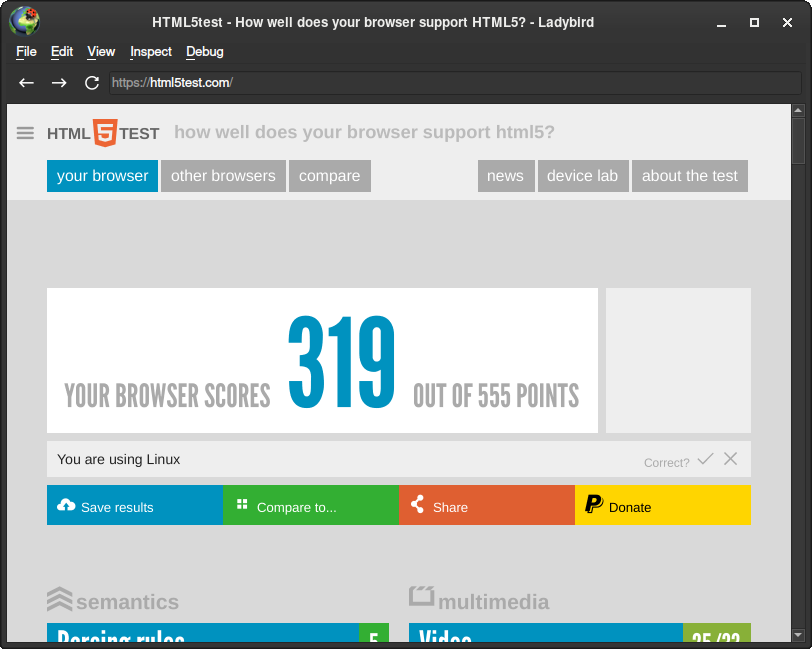Click the grid icon on Compare to
The image size is (812, 649).
point(242,504)
